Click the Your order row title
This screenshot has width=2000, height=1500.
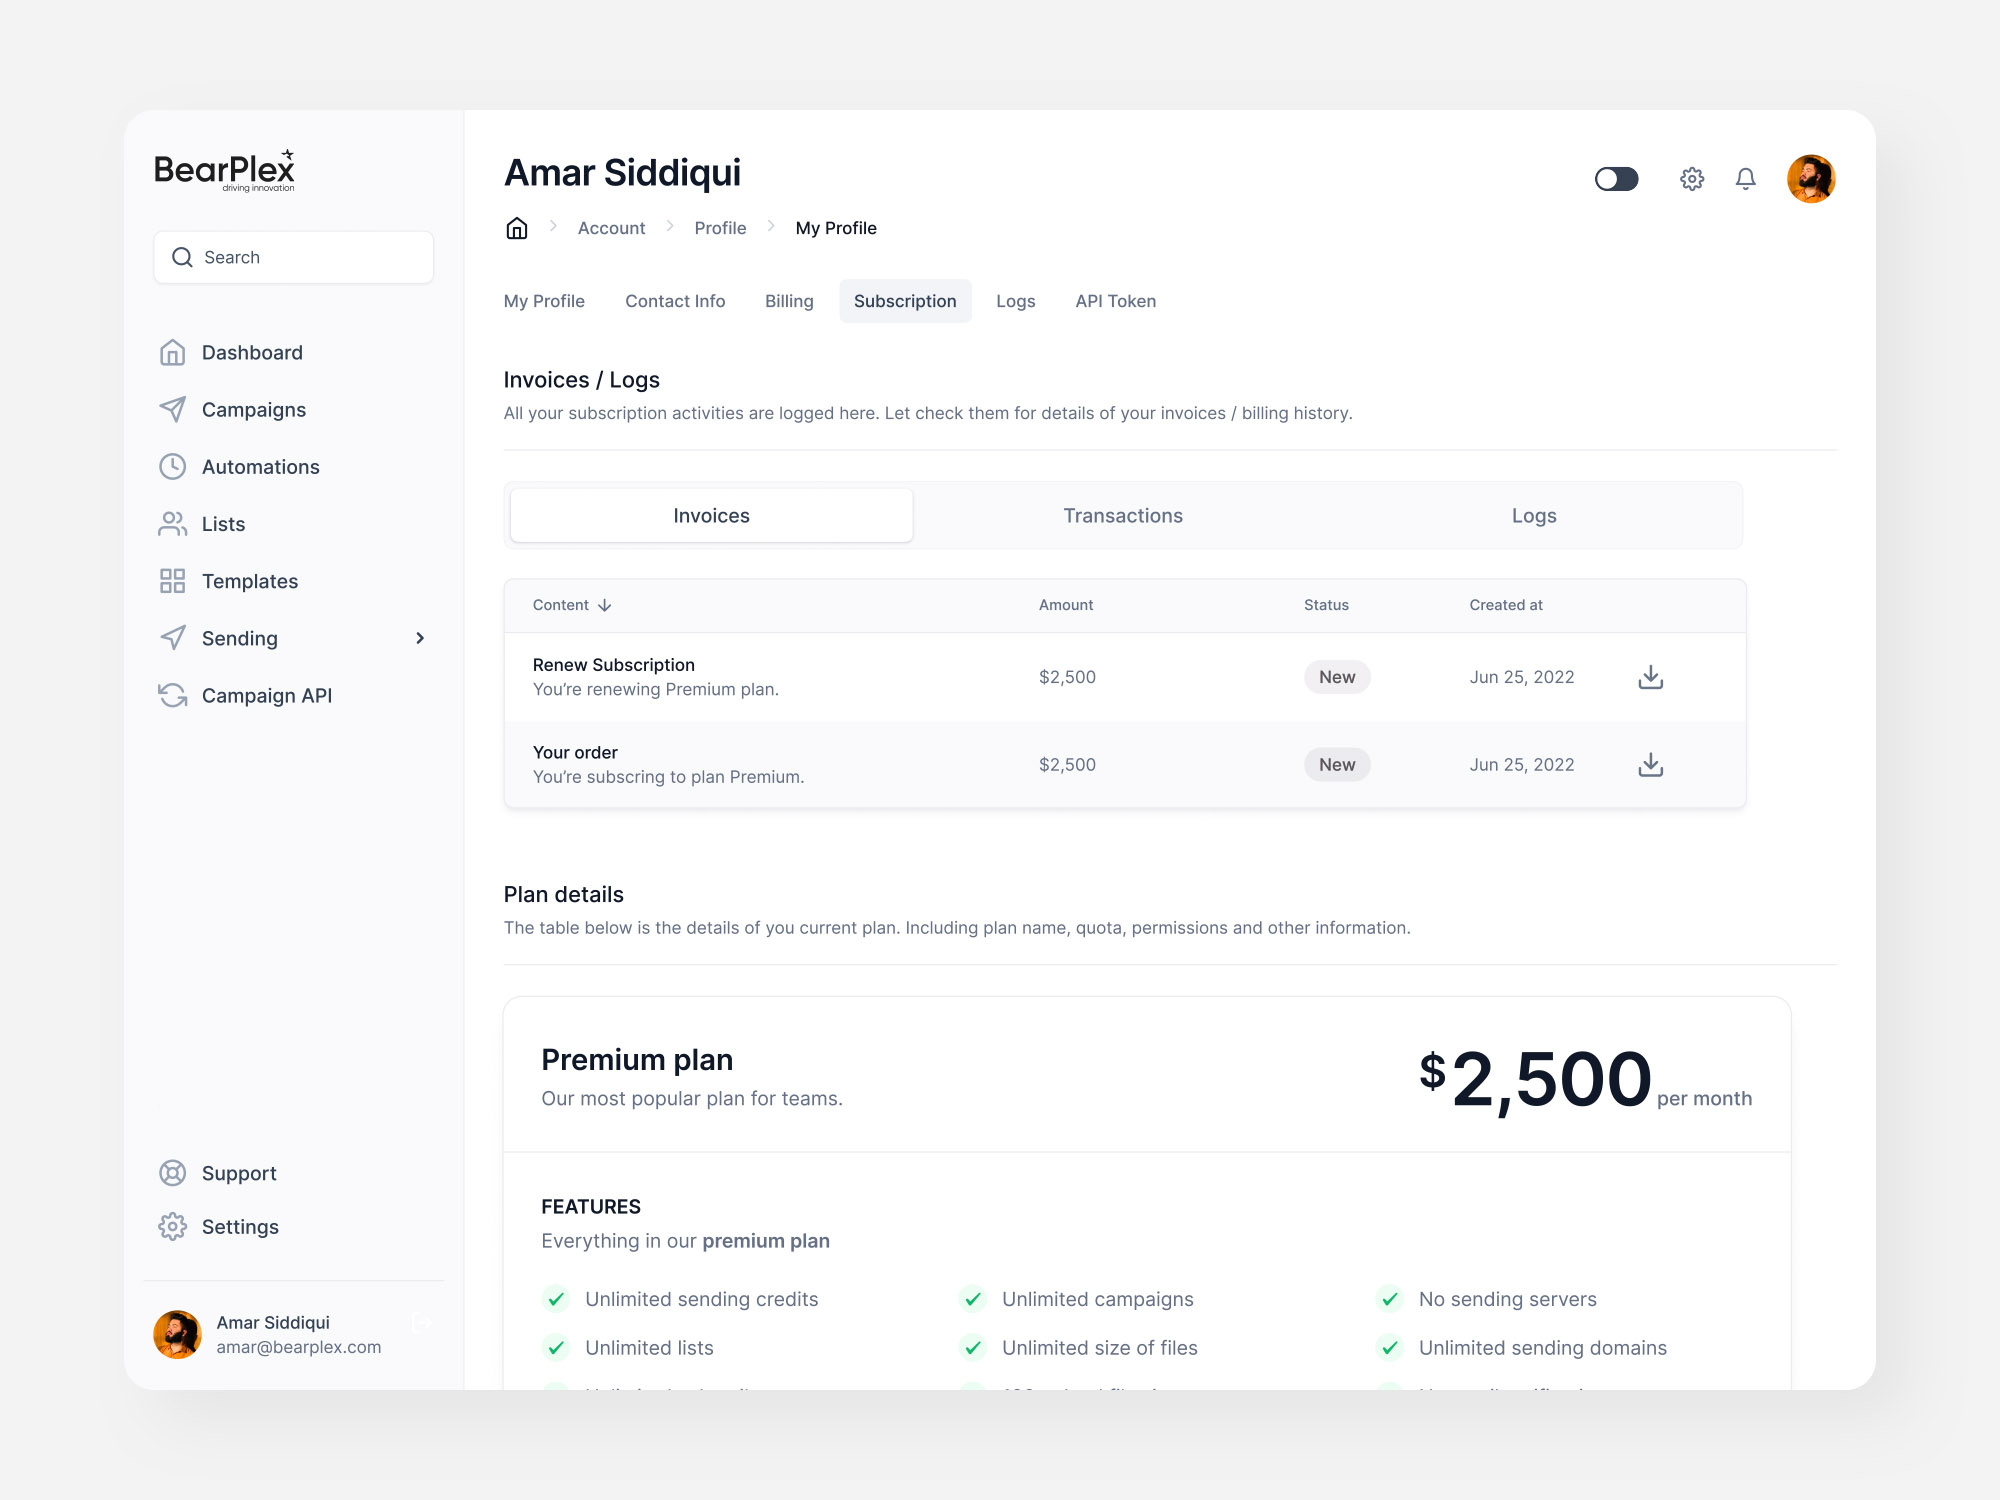pos(575,752)
